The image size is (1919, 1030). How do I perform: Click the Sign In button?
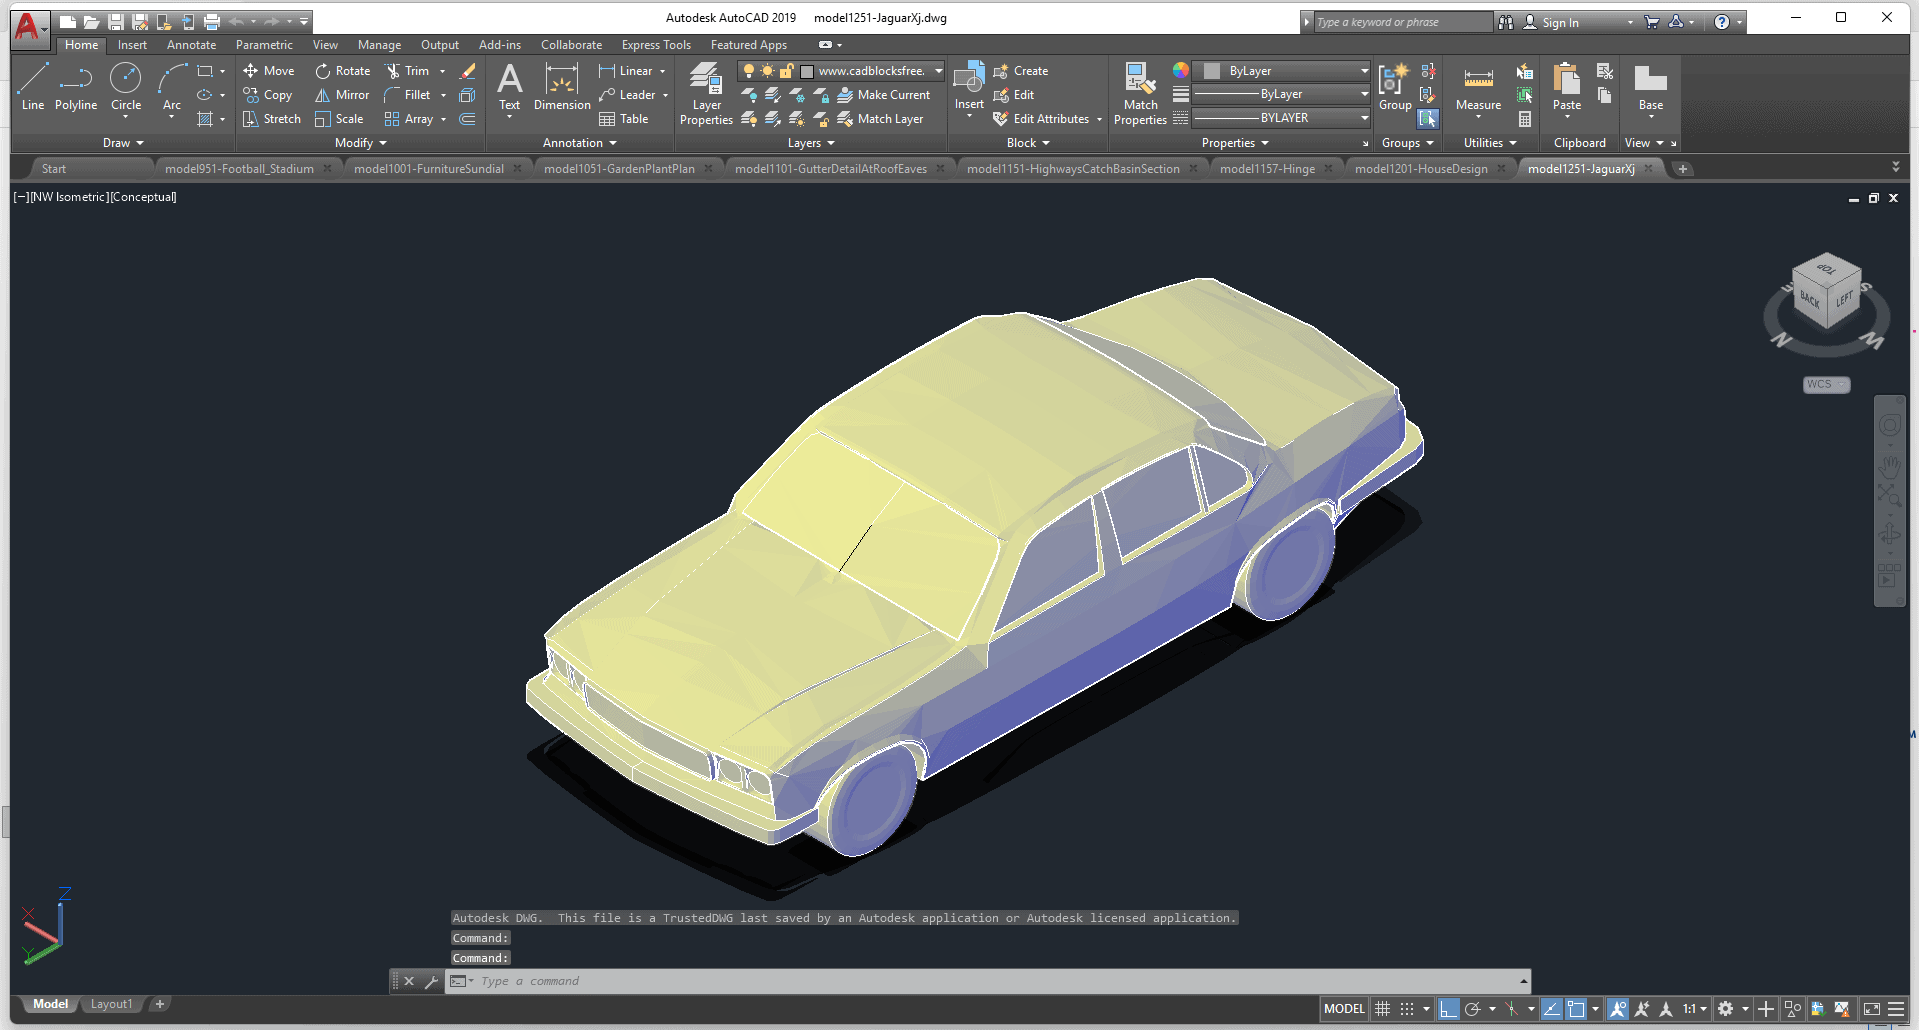click(1559, 22)
